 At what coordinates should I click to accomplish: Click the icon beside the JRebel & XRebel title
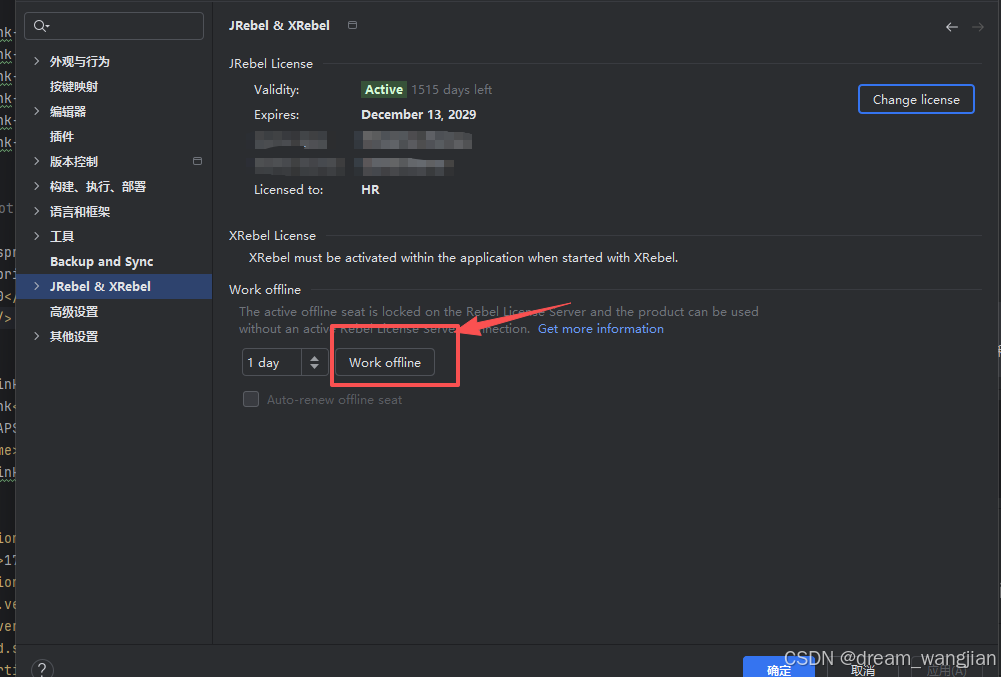pyautogui.click(x=352, y=25)
